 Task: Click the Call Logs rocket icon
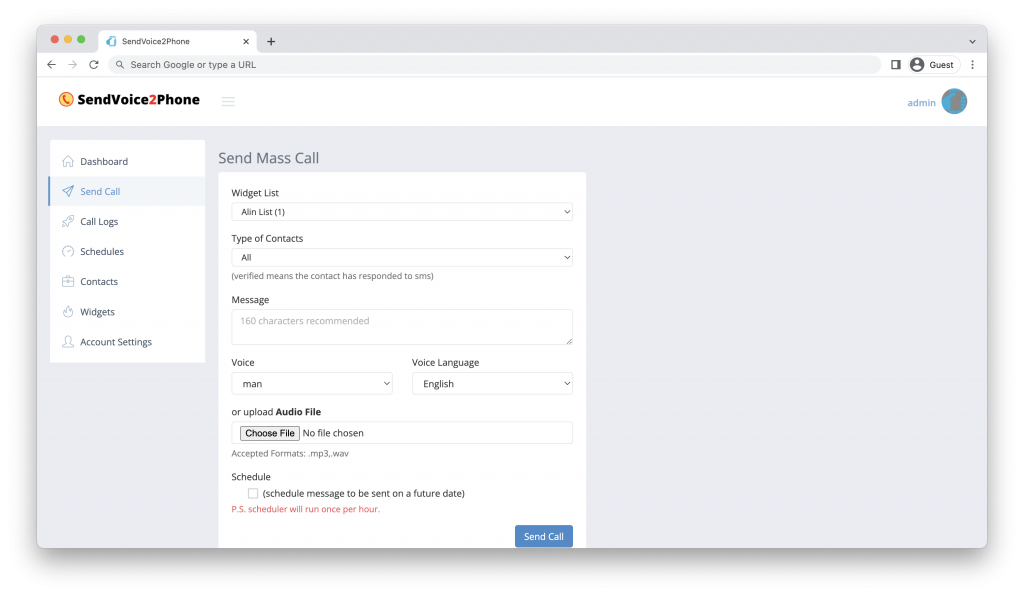(68, 221)
